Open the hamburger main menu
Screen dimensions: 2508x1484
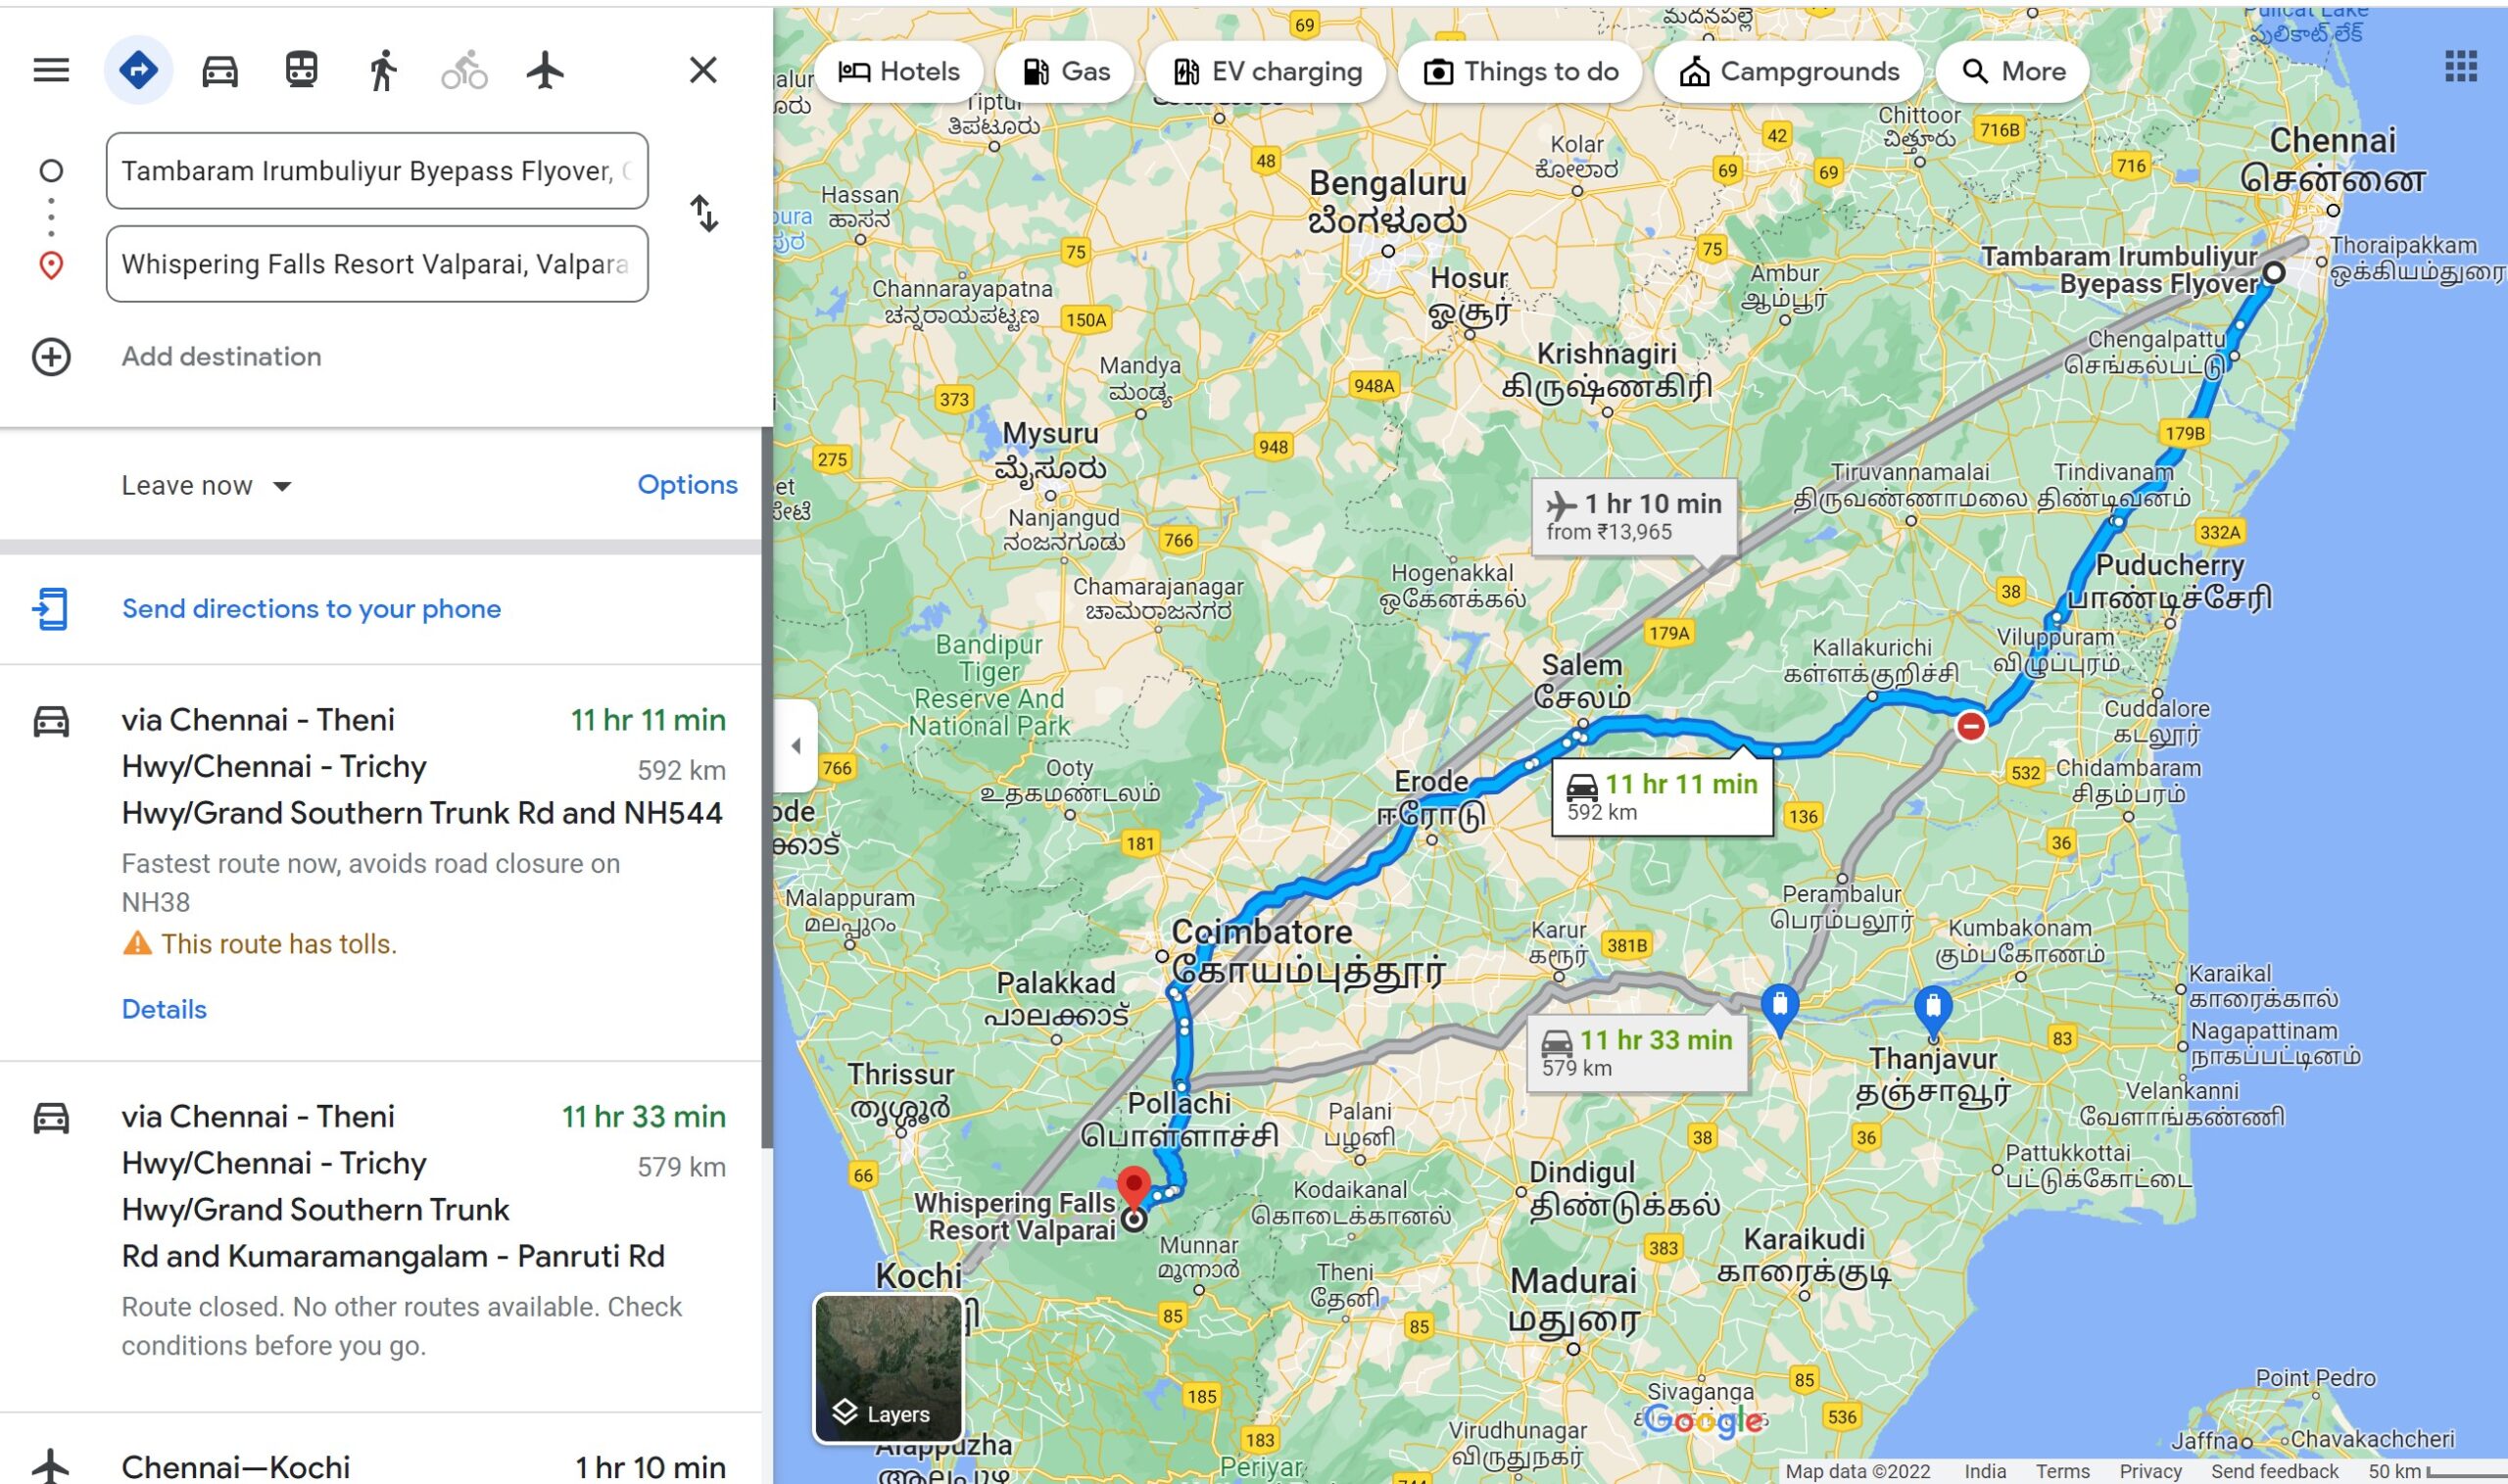click(x=51, y=70)
